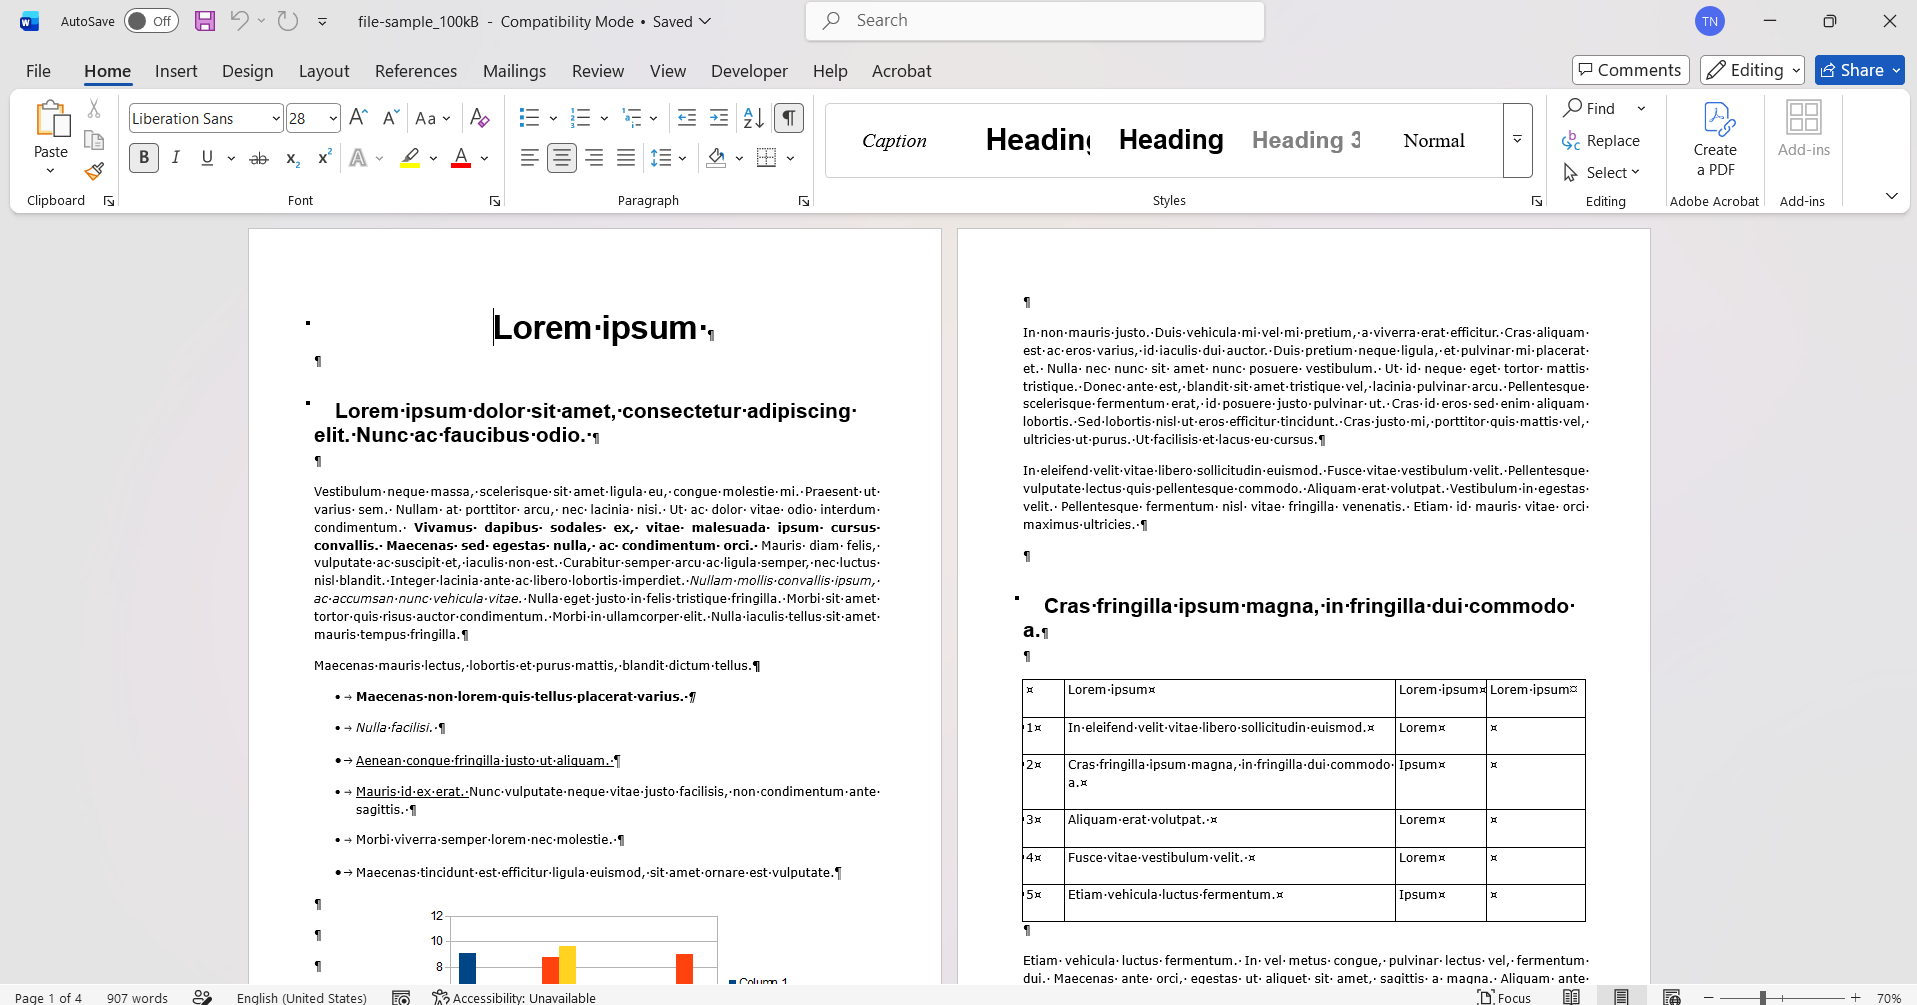Switch to Print Layout view
The height and width of the screenshot is (1005, 1917).
click(x=1621, y=997)
